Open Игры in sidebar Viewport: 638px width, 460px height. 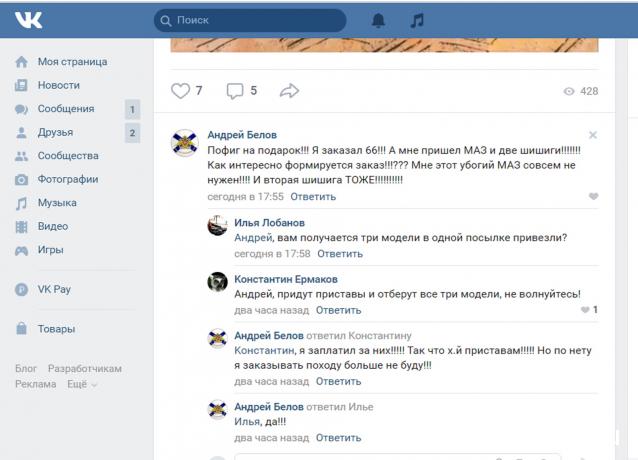(x=50, y=250)
